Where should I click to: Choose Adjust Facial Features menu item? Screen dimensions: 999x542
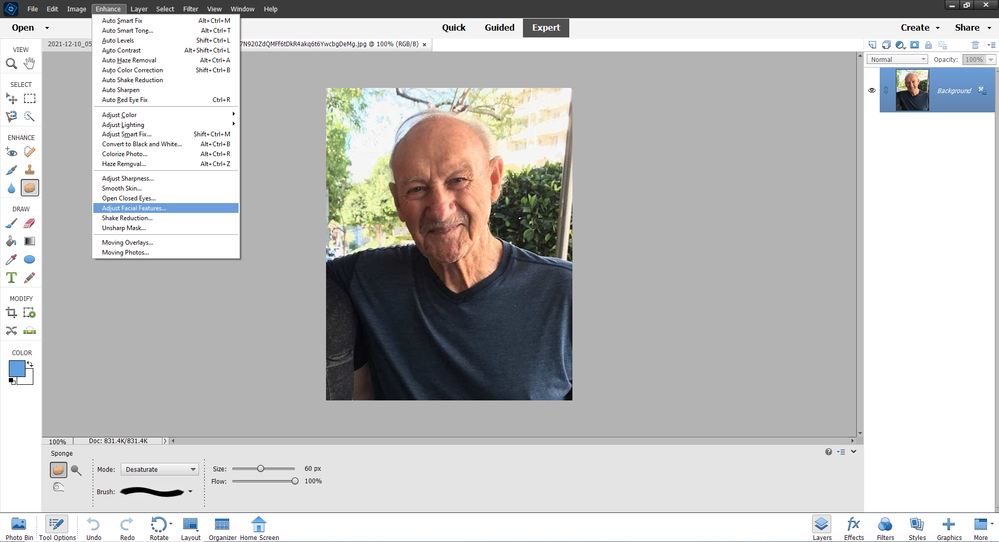(166, 208)
